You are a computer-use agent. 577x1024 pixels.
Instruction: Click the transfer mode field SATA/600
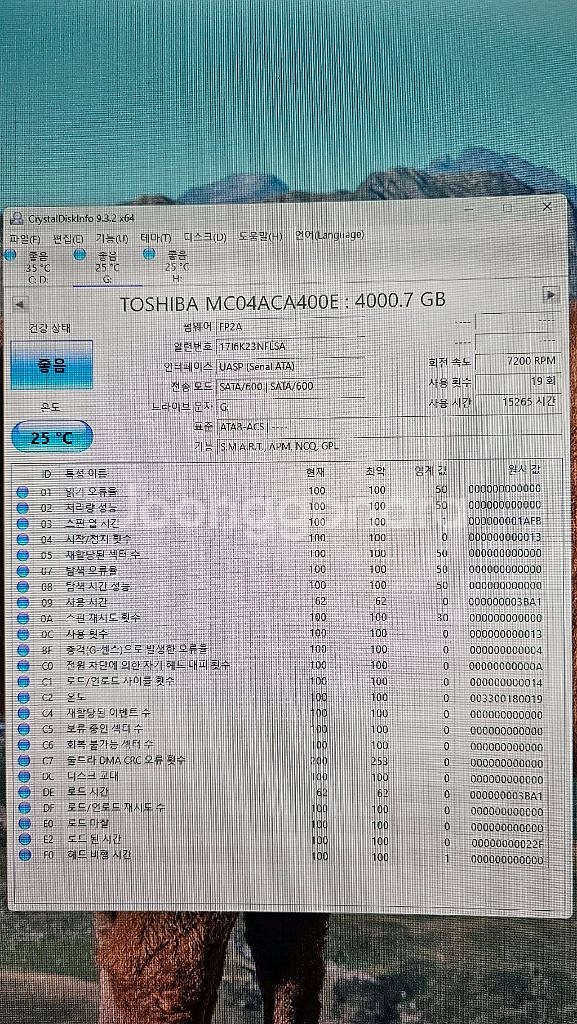coord(290,387)
